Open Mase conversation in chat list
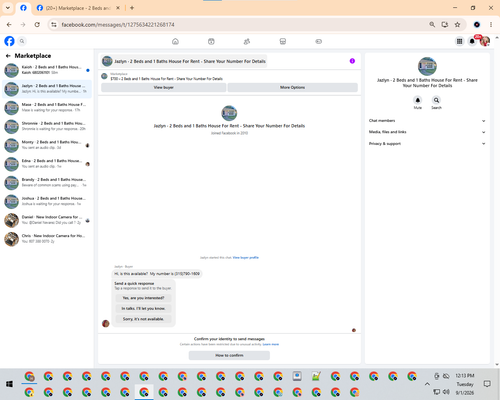 tap(47, 108)
